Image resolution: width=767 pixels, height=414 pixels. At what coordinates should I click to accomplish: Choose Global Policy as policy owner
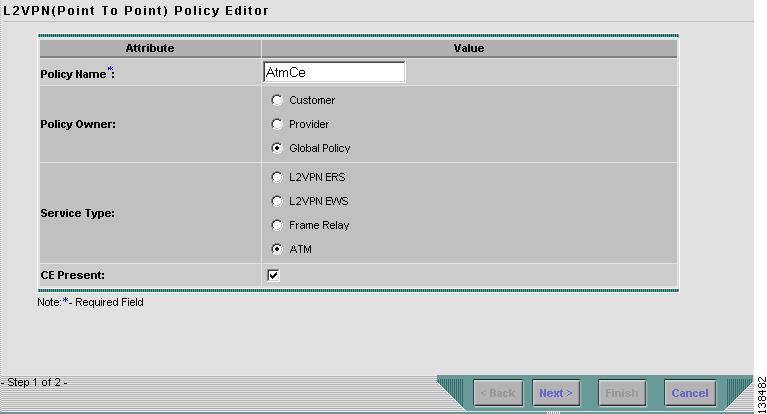point(277,148)
